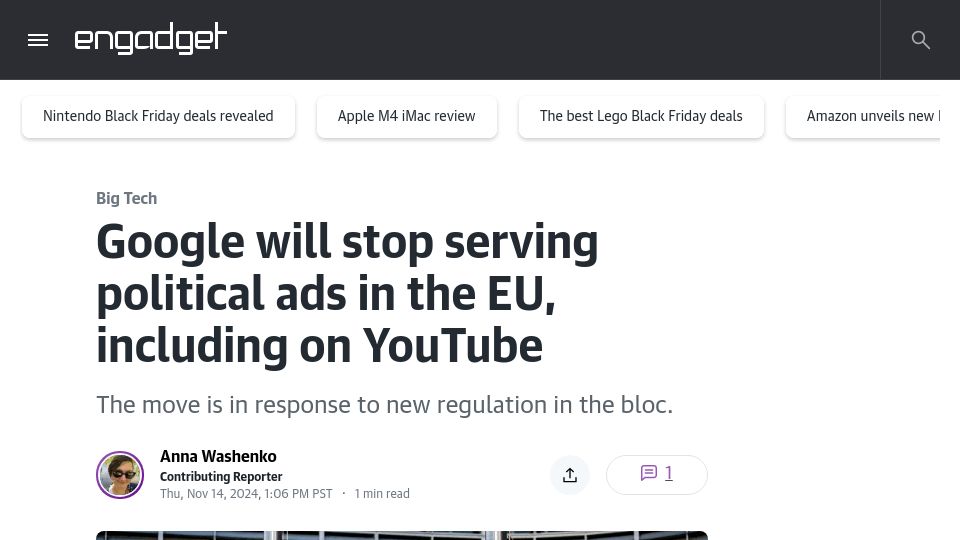960x540 pixels.
Task: Click the subheading about new regulation
Action: [384, 405]
